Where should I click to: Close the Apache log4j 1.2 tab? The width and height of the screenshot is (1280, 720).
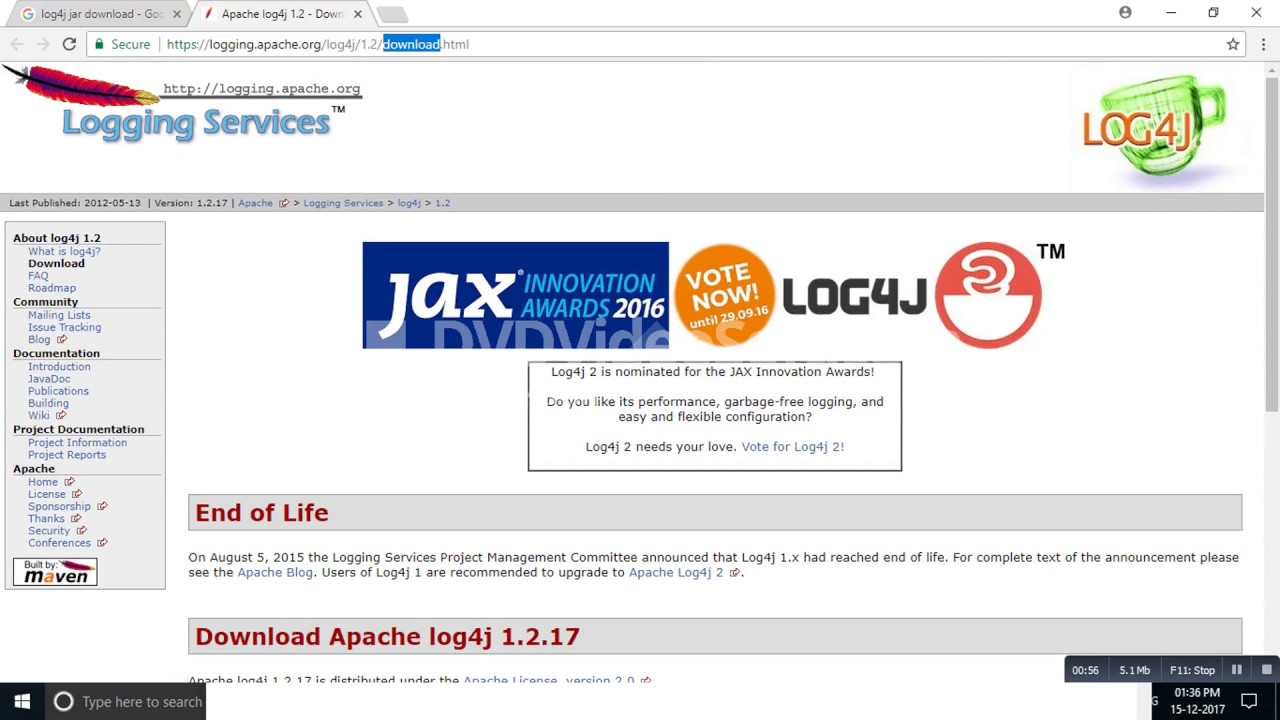(x=358, y=14)
